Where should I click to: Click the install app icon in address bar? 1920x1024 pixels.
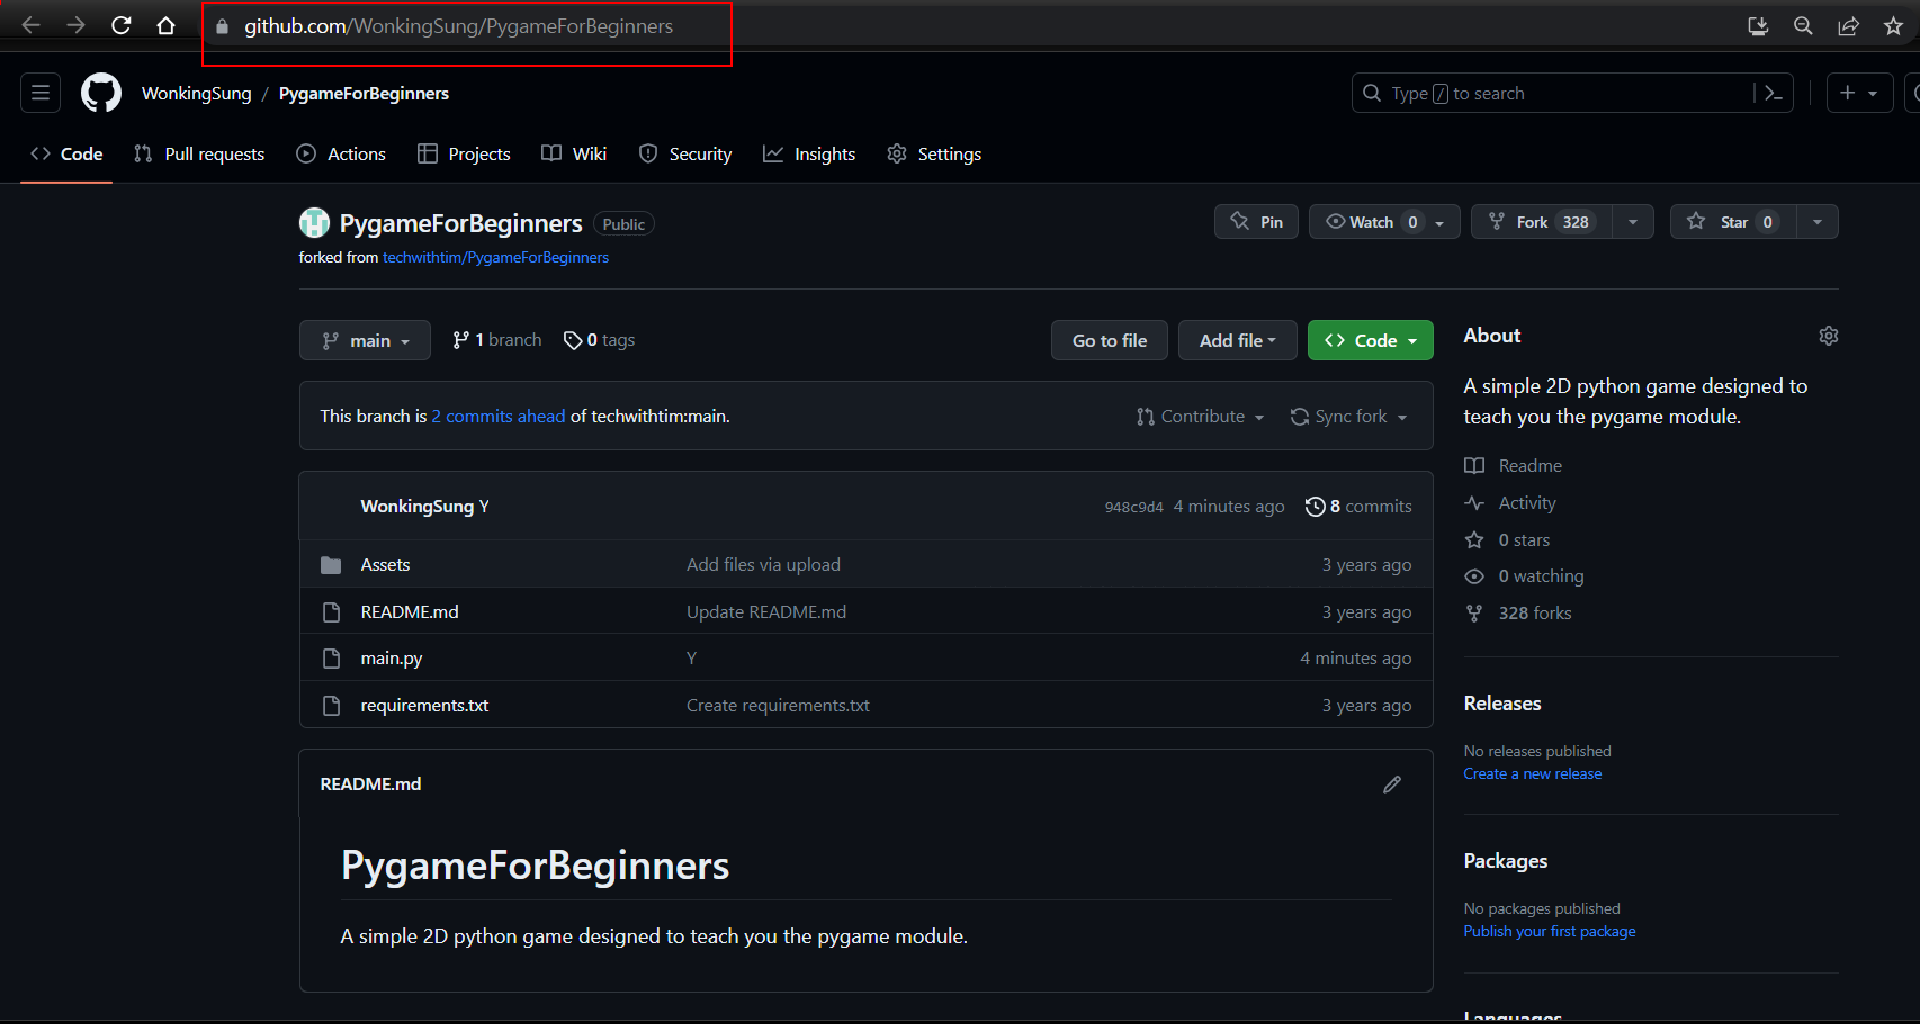[x=1758, y=26]
